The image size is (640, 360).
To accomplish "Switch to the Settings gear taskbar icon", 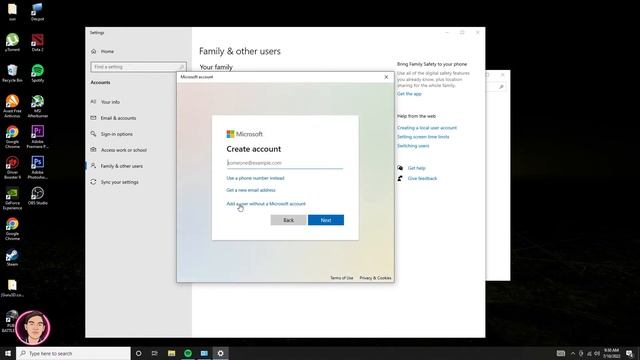I will click(220, 353).
